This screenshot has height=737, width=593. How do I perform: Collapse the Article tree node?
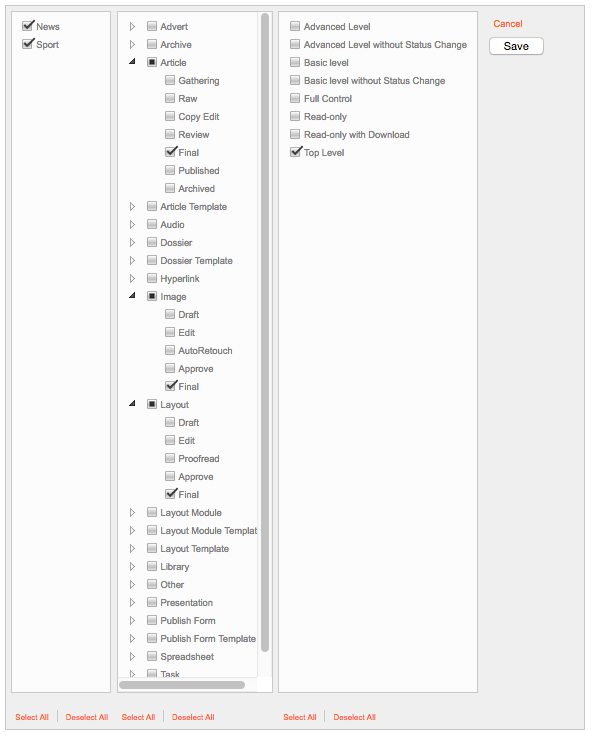pyautogui.click(x=133, y=62)
